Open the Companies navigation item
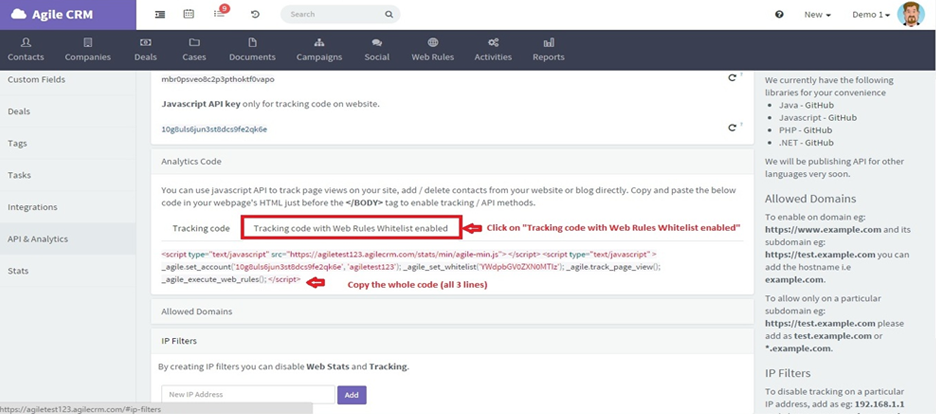The image size is (936, 415). tap(88, 50)
